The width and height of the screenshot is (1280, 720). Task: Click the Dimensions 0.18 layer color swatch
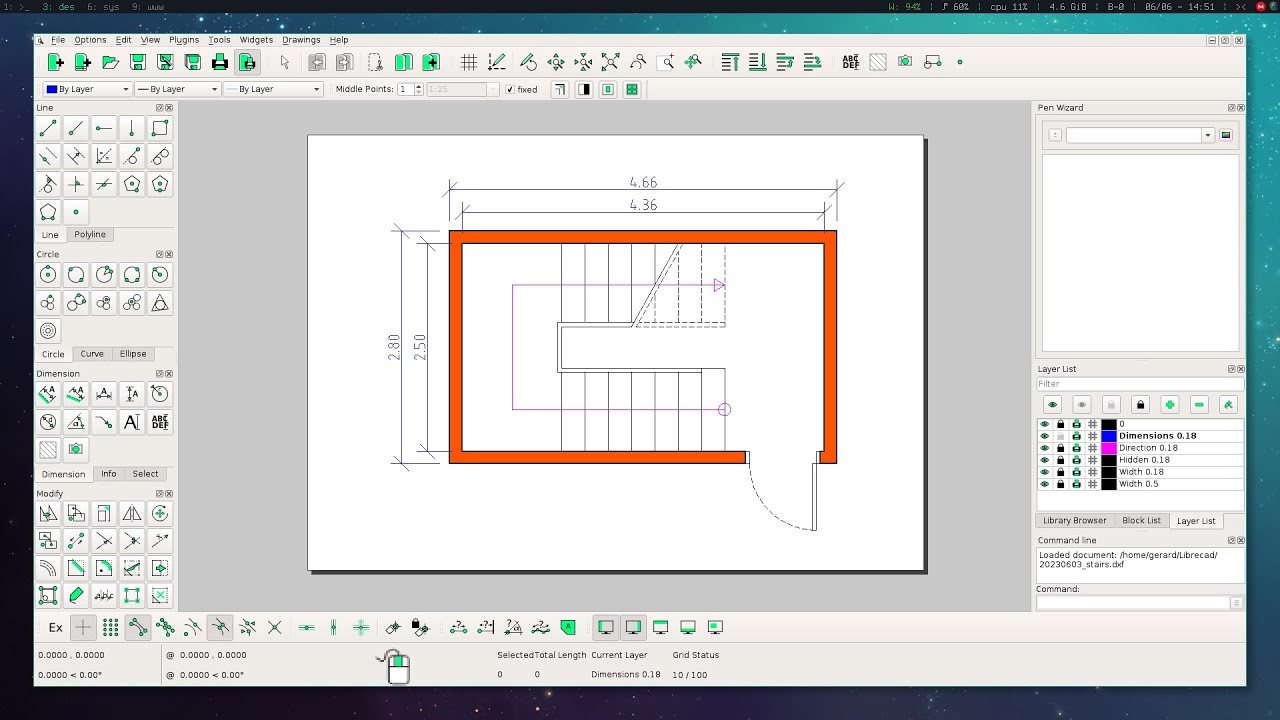click(1109, 436)
